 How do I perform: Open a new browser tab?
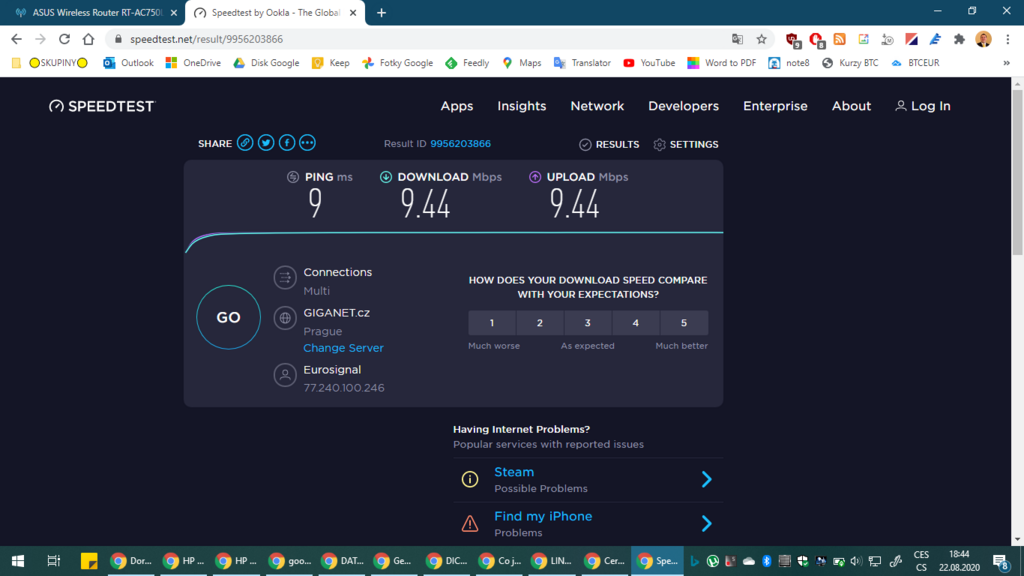(381, 12)
